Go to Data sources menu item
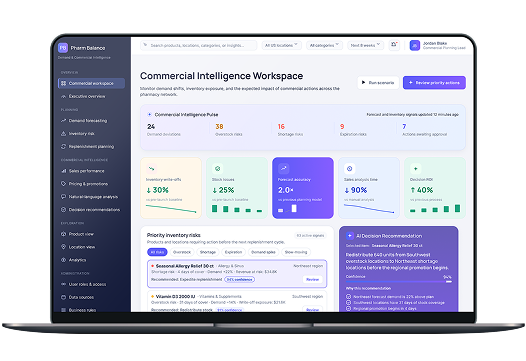This screenshot has height=361, width=526. click(x=91, y=297)
